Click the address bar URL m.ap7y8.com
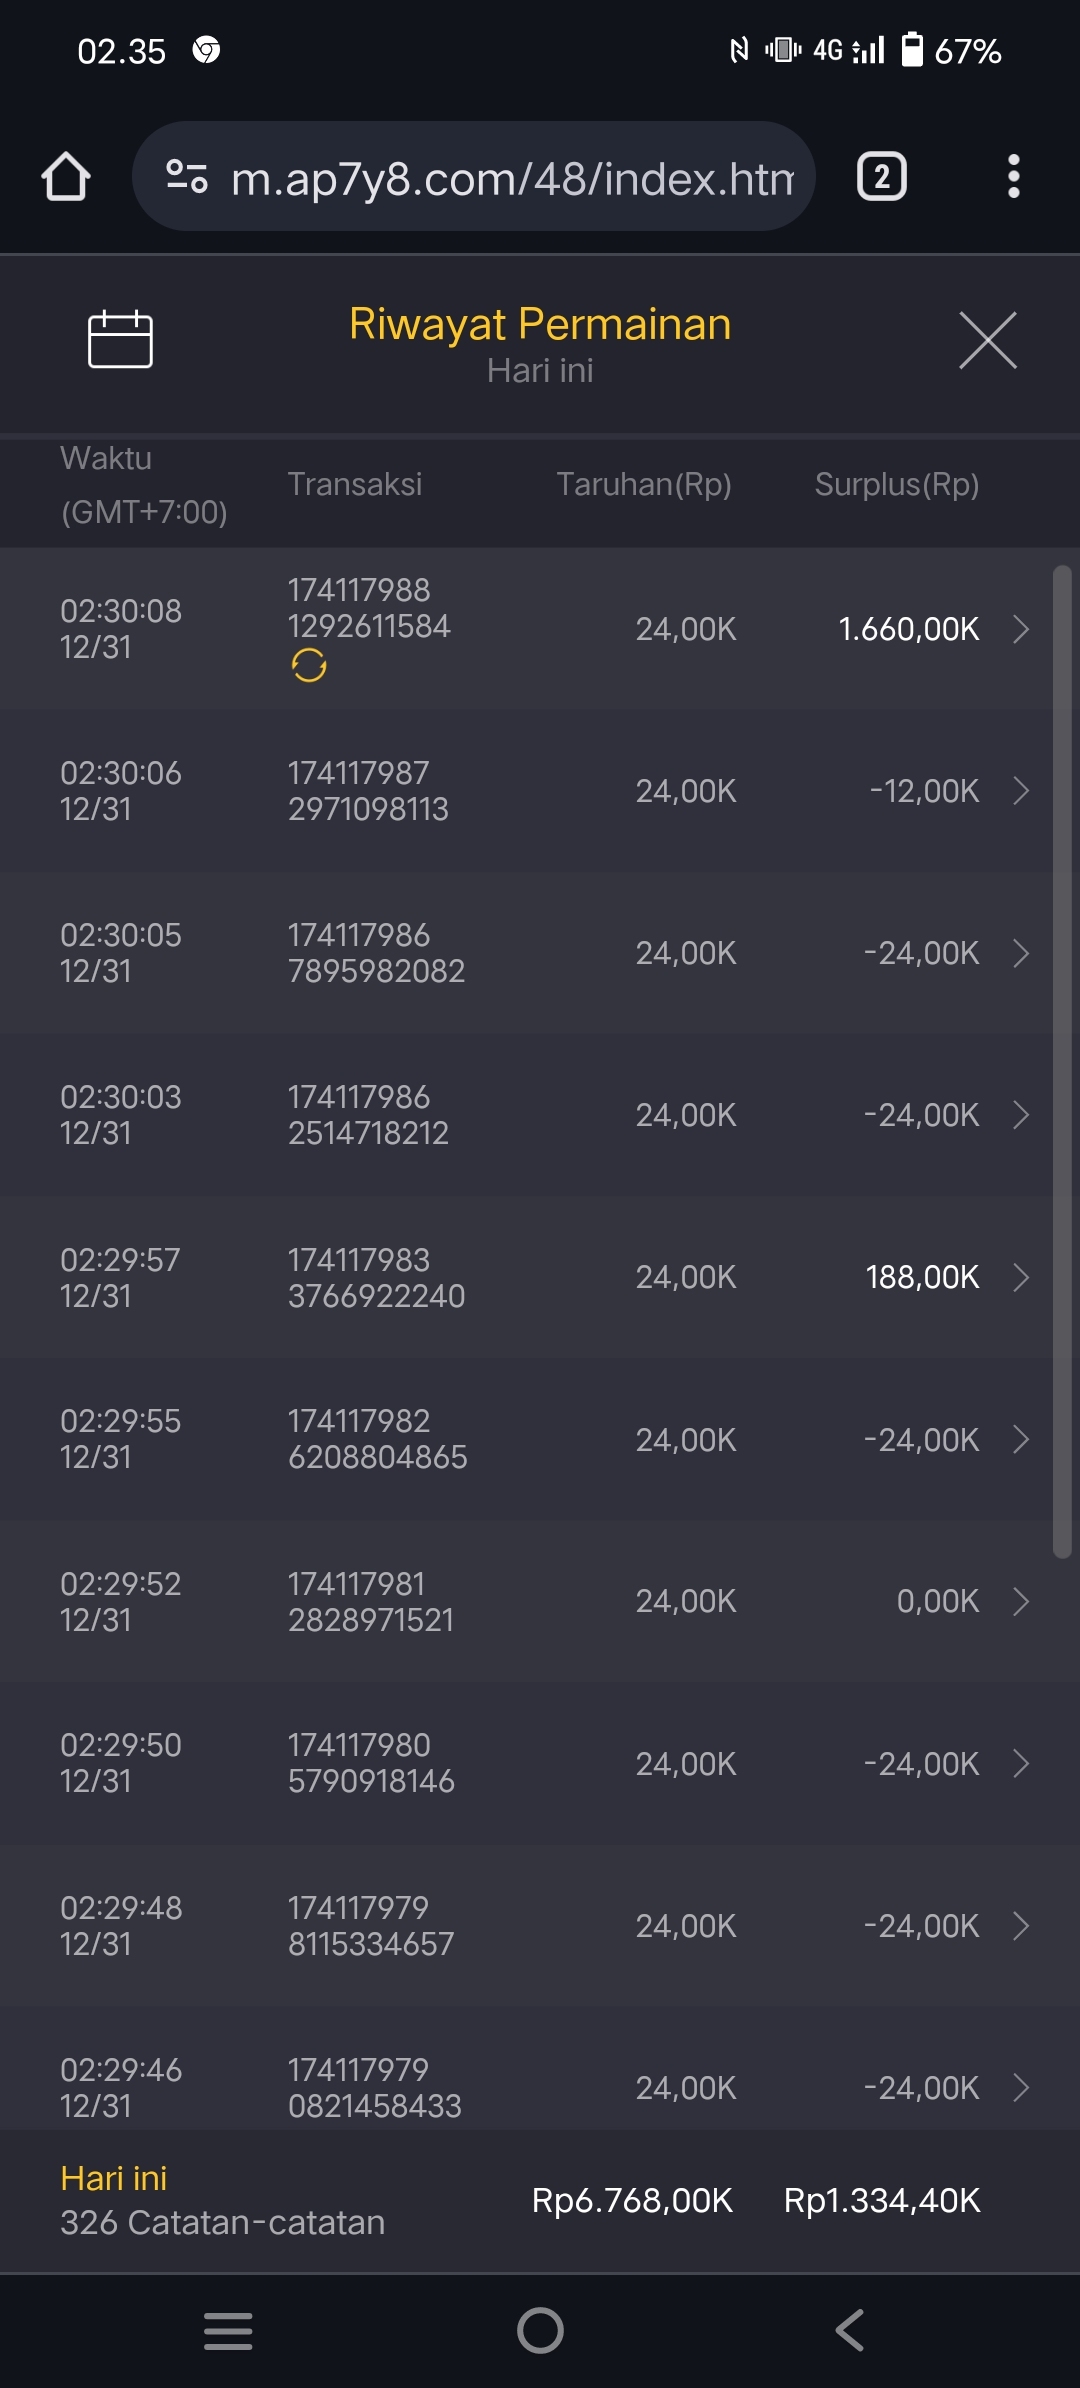This screenshot has width=1080, height=2388. click(x=510, y=178)
